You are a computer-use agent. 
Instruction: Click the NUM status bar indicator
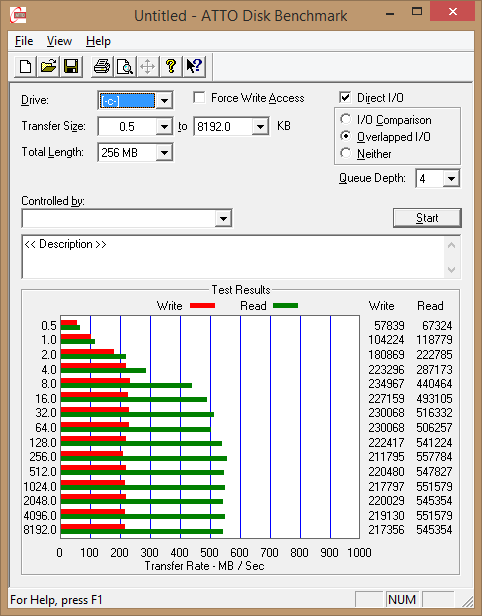tap(402, 600)
